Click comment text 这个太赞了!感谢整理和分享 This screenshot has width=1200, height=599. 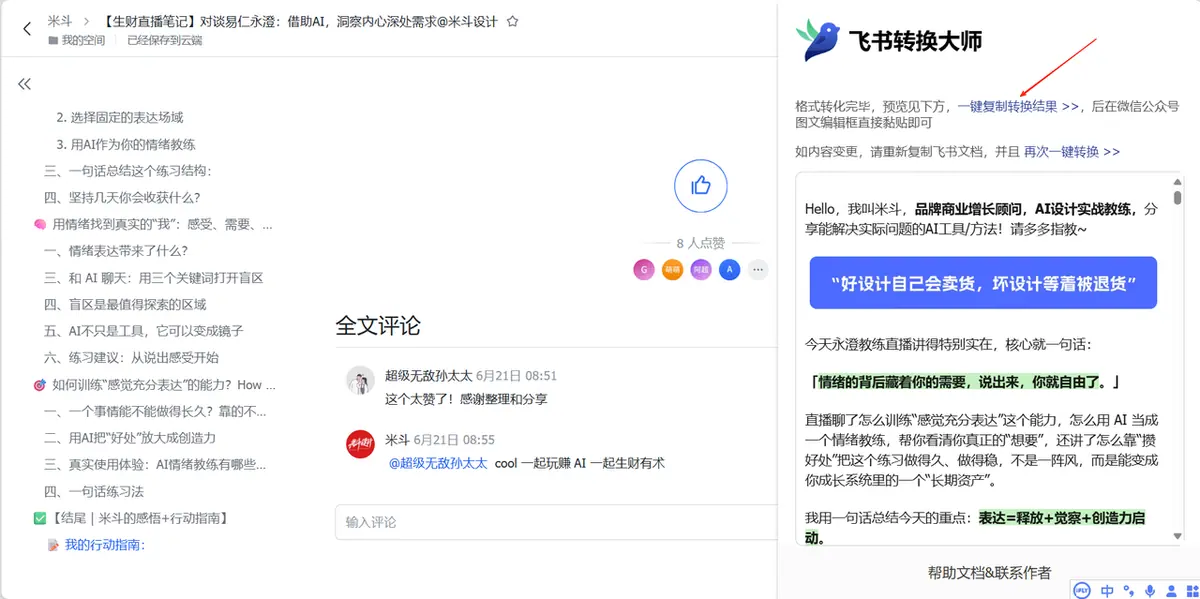click(467, 399)
